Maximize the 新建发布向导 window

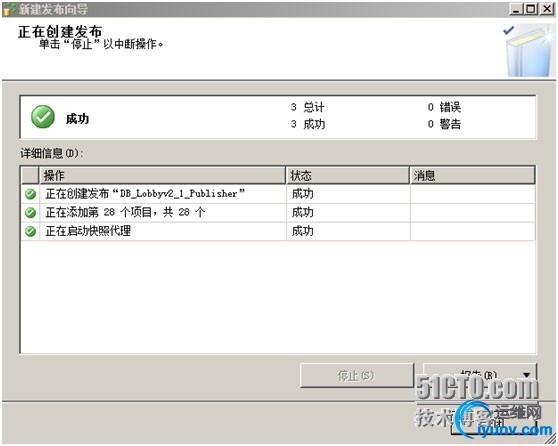(531, 9)
